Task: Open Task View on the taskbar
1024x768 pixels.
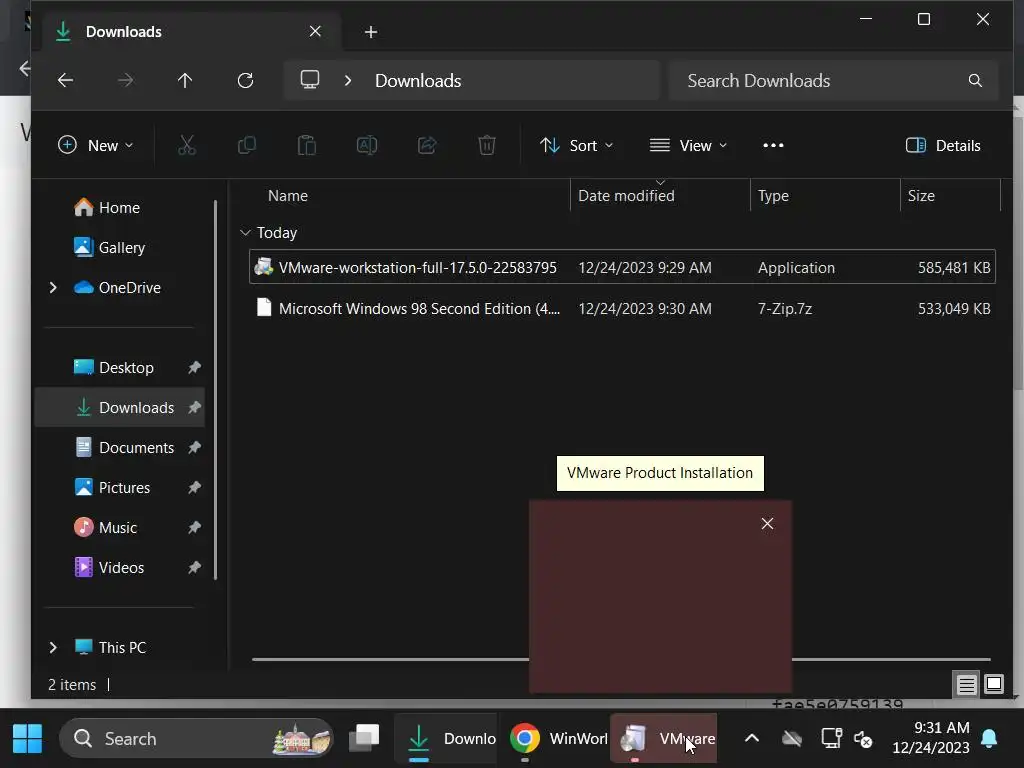Action: [364, 739]
